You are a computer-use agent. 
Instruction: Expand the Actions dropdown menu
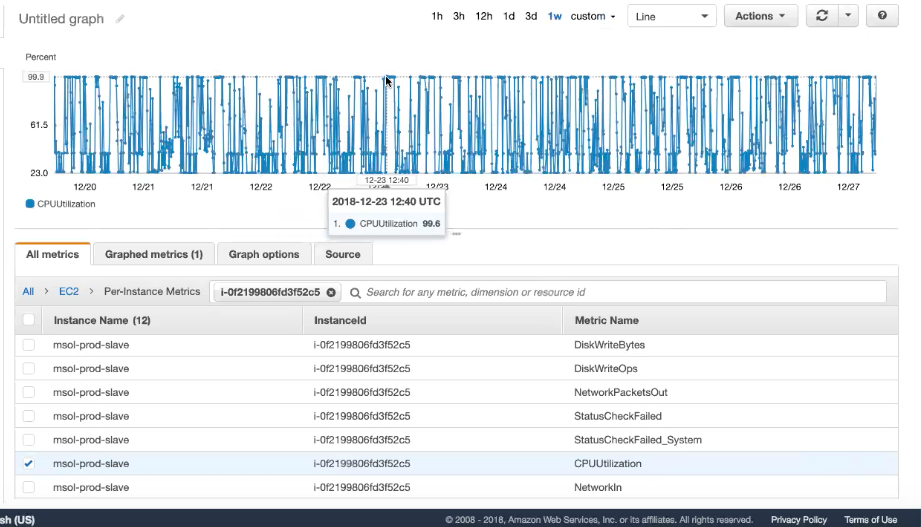point(761,16)
